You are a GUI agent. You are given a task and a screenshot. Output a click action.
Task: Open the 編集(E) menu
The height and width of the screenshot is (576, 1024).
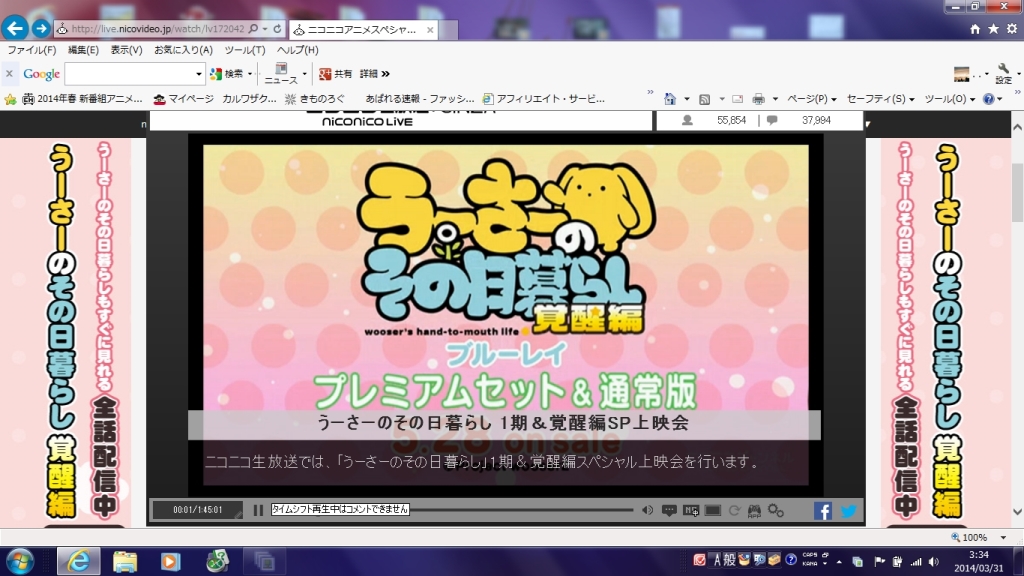83,50
